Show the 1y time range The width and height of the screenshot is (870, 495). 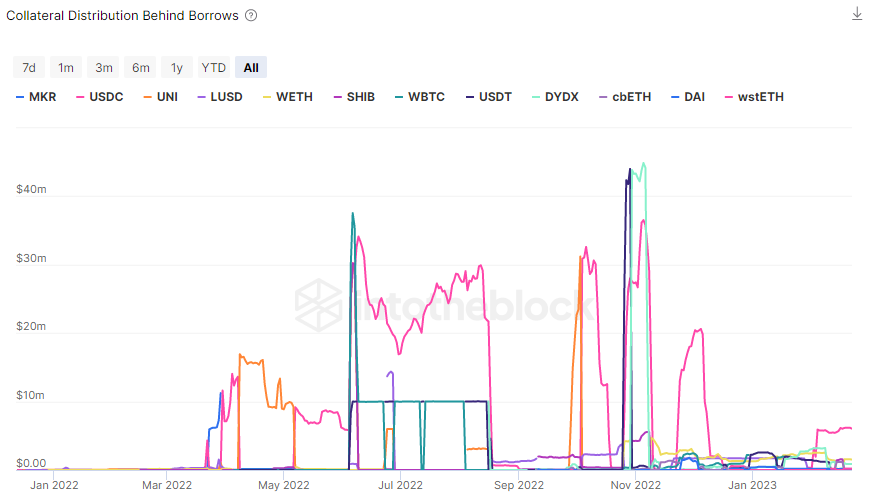point(177,68)
